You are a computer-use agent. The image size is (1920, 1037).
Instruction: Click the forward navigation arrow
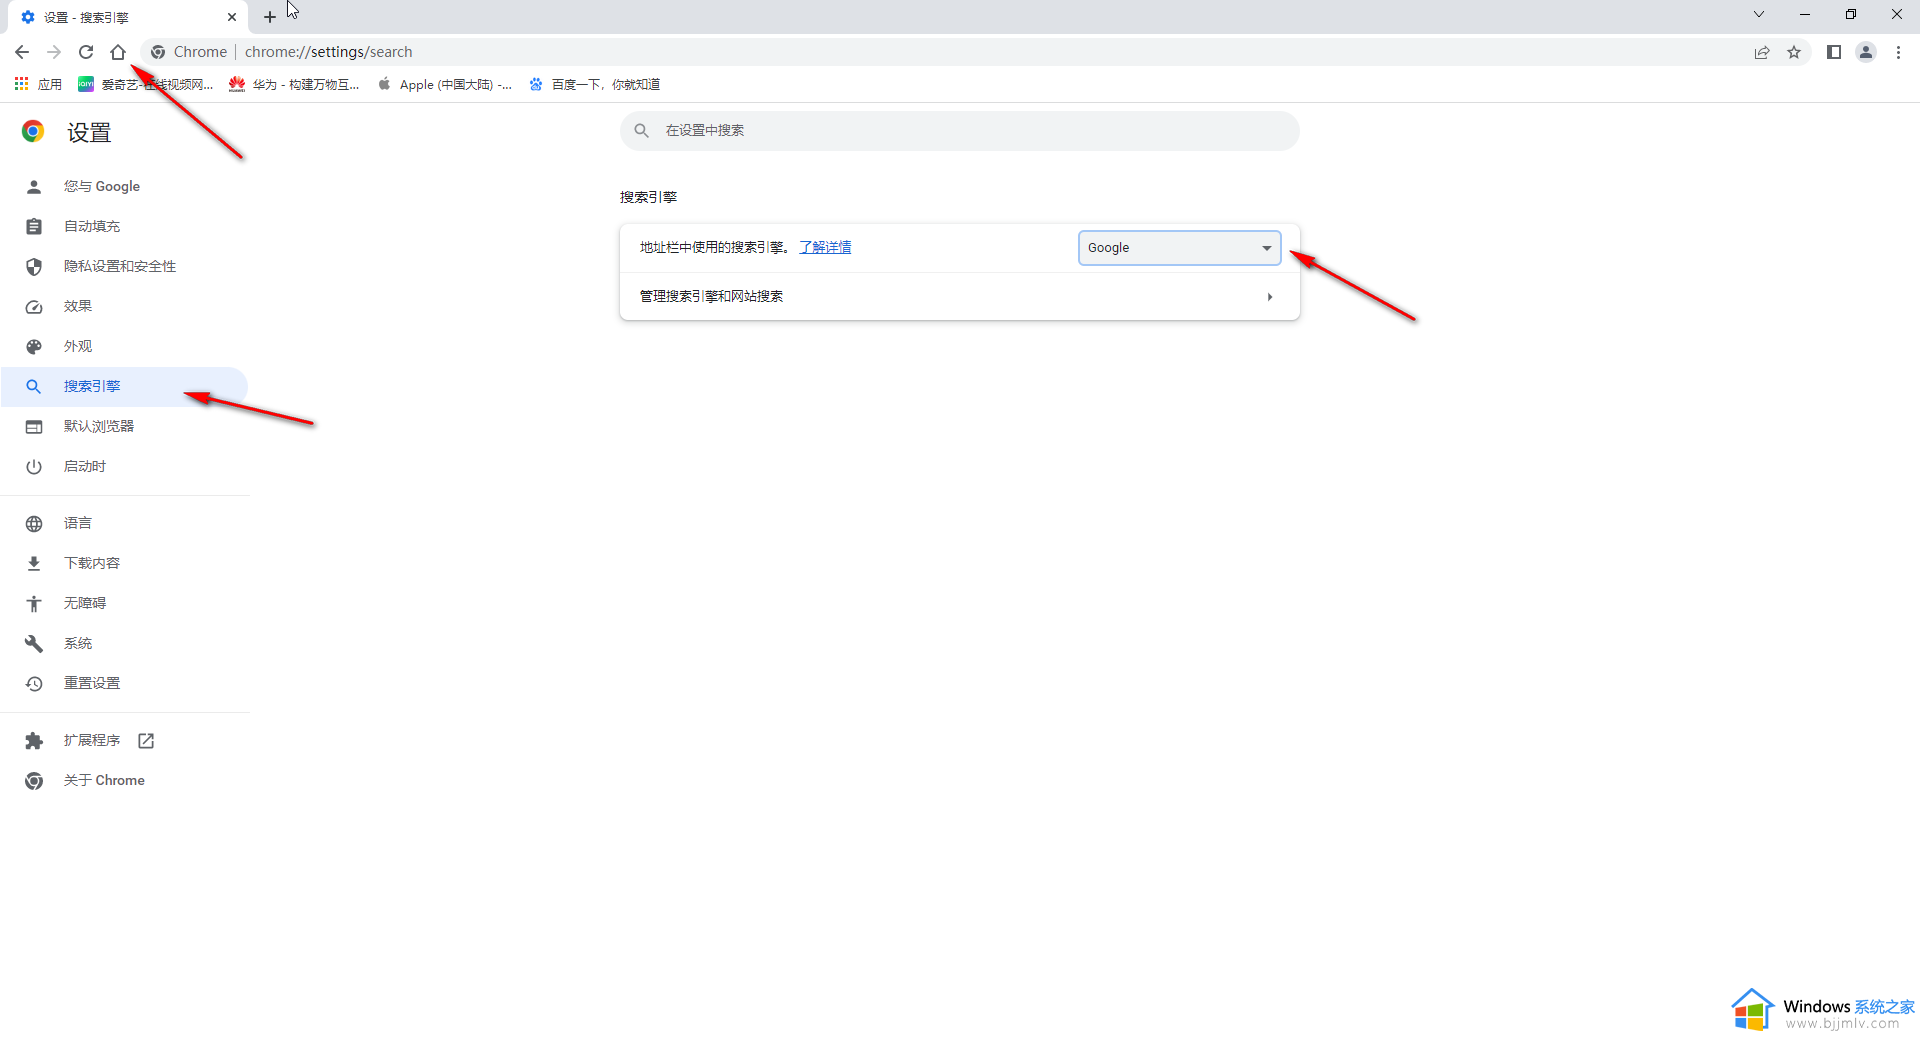pyautogui.click(x=54, y=52)
